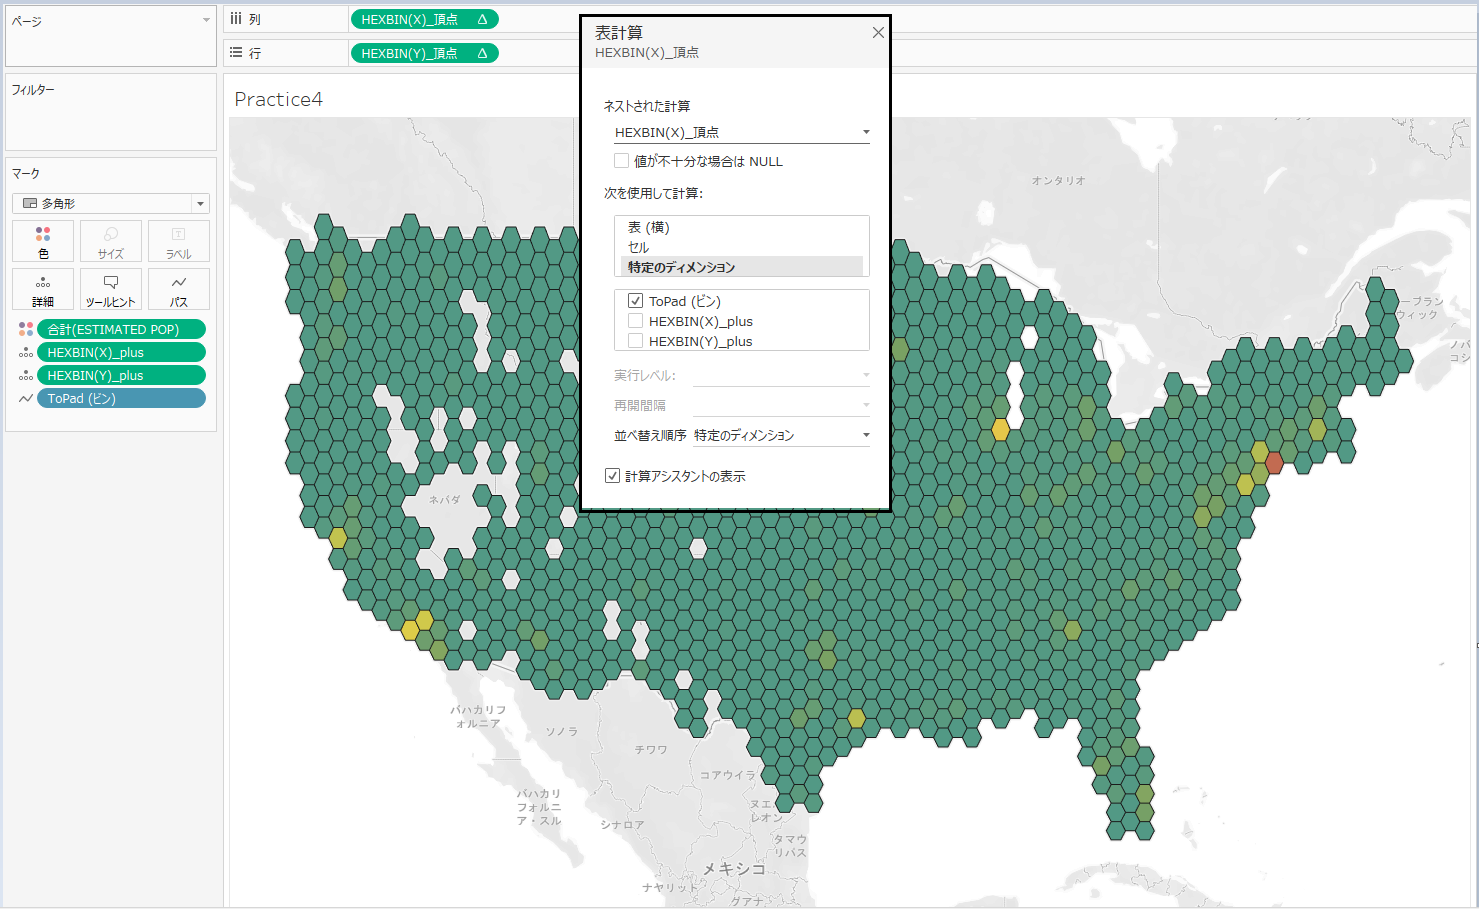Expand the mark type 多角形 dropdown

pyautogui.click(x=111, y=203)
